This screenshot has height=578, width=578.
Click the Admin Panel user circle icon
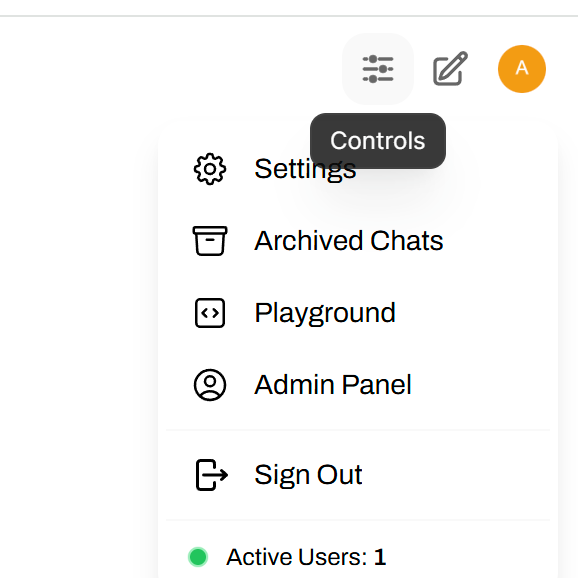(x=210, y=385)
